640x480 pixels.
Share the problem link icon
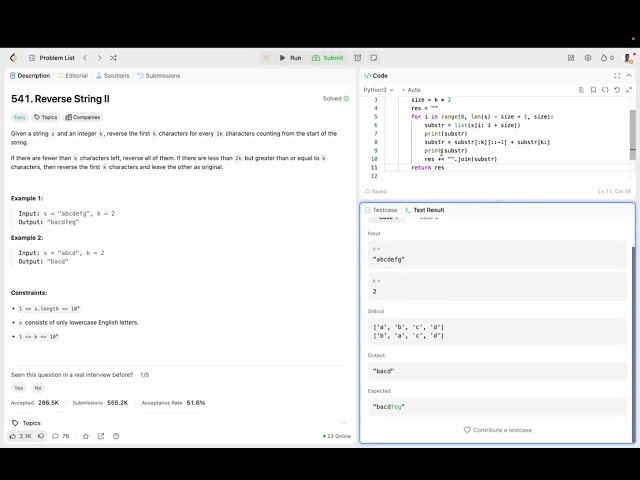pos(101,436)
